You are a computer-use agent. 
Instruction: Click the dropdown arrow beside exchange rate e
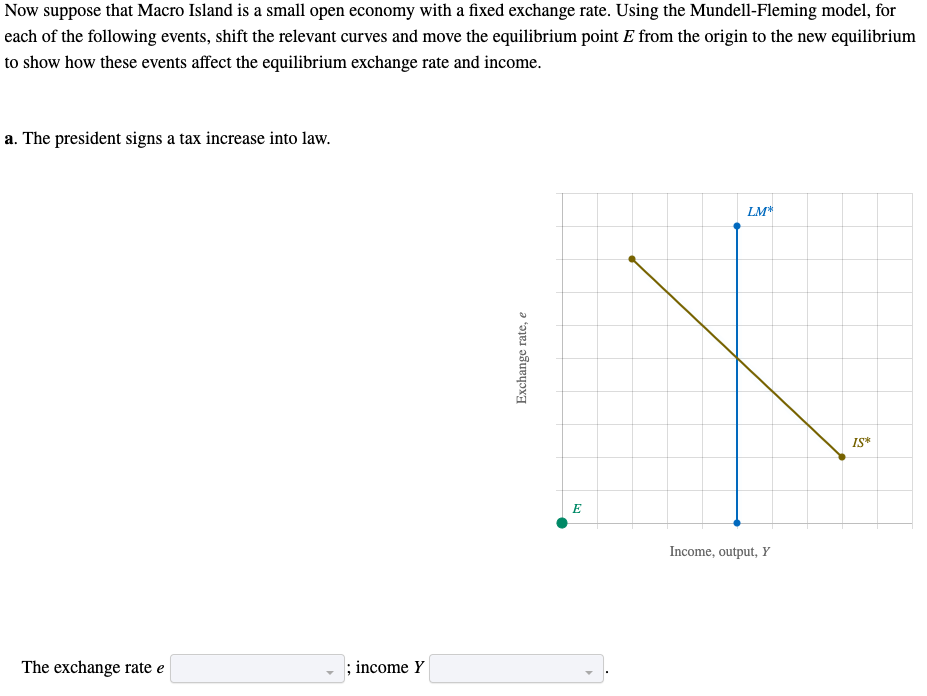pyautogui.click(x=330, y=671)
